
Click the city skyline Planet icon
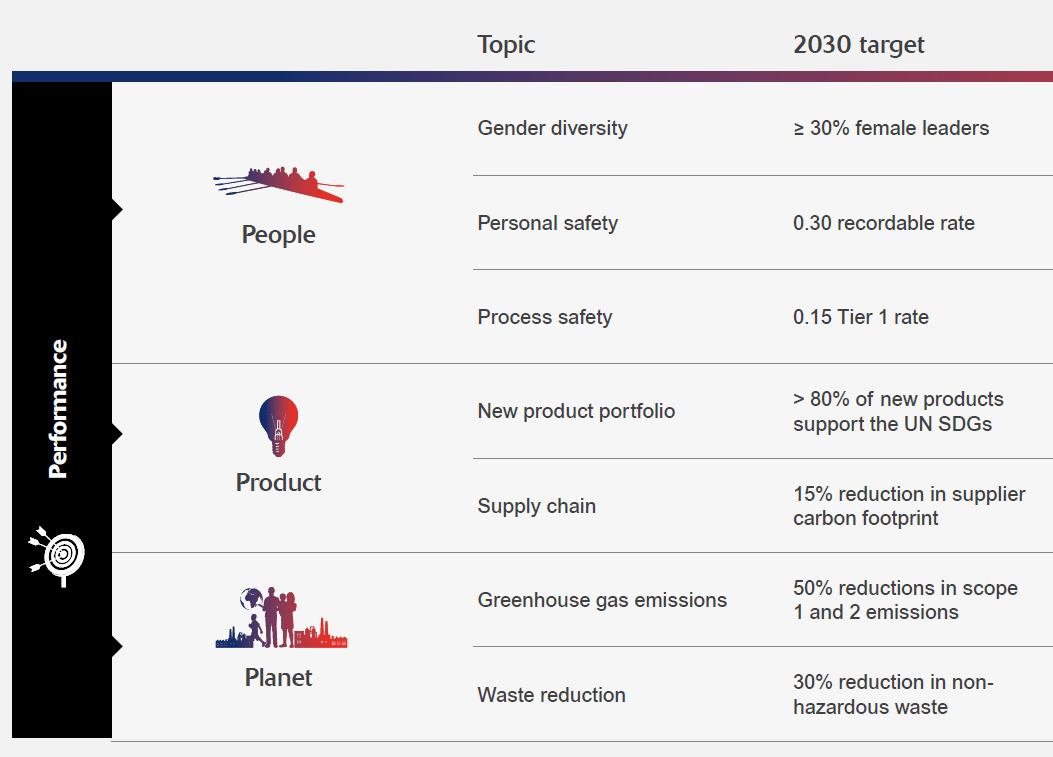point(281,618)
